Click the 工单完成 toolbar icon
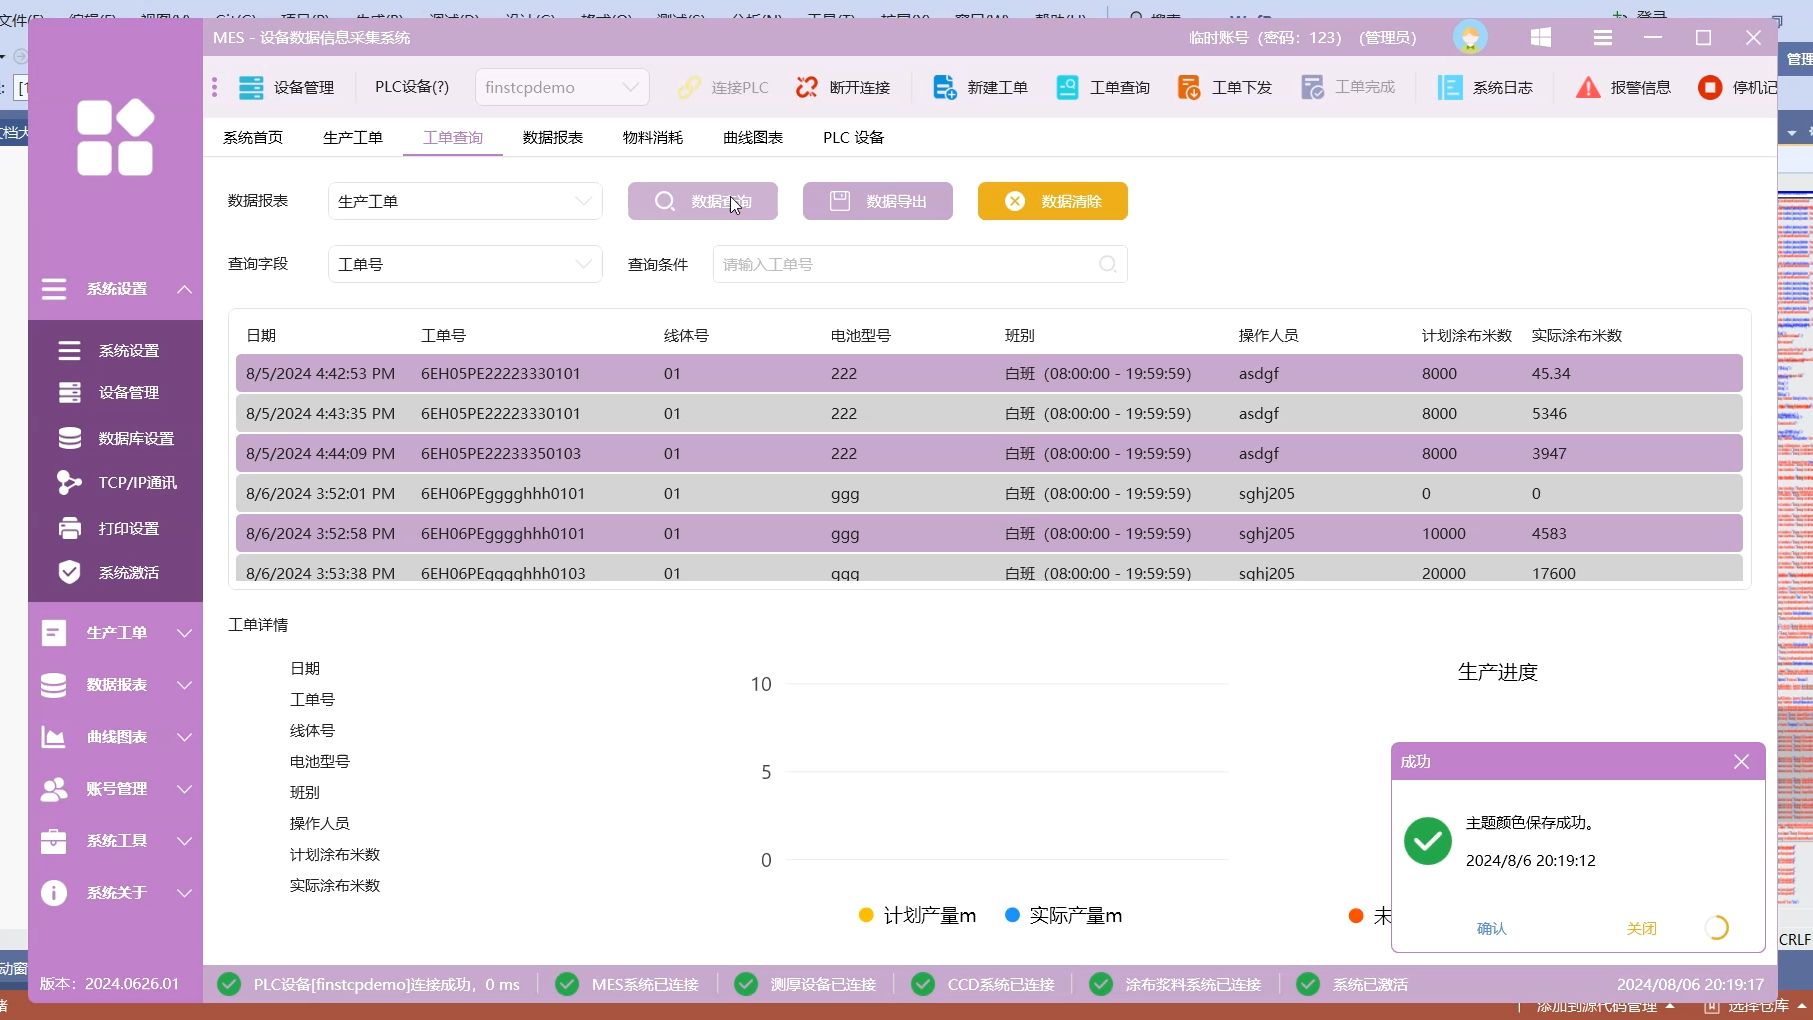The height and width of the screenshot is (1020, 1813). click(x=1312, y=87)
